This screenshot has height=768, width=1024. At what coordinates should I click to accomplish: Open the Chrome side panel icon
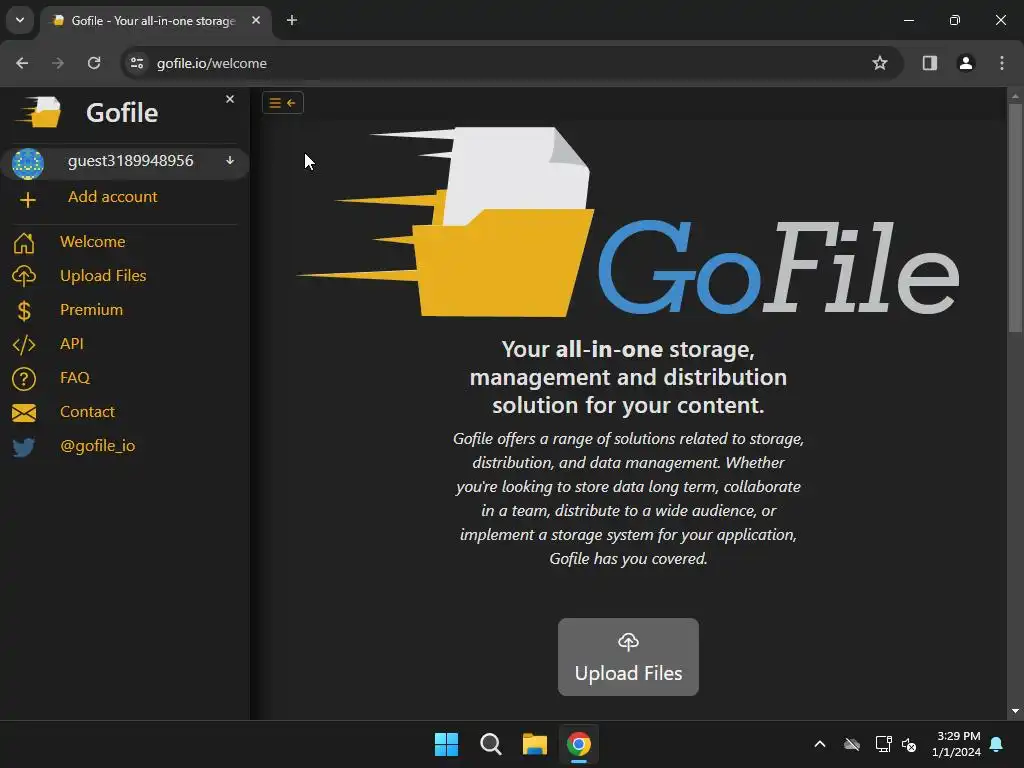click(x=930, y=63)
